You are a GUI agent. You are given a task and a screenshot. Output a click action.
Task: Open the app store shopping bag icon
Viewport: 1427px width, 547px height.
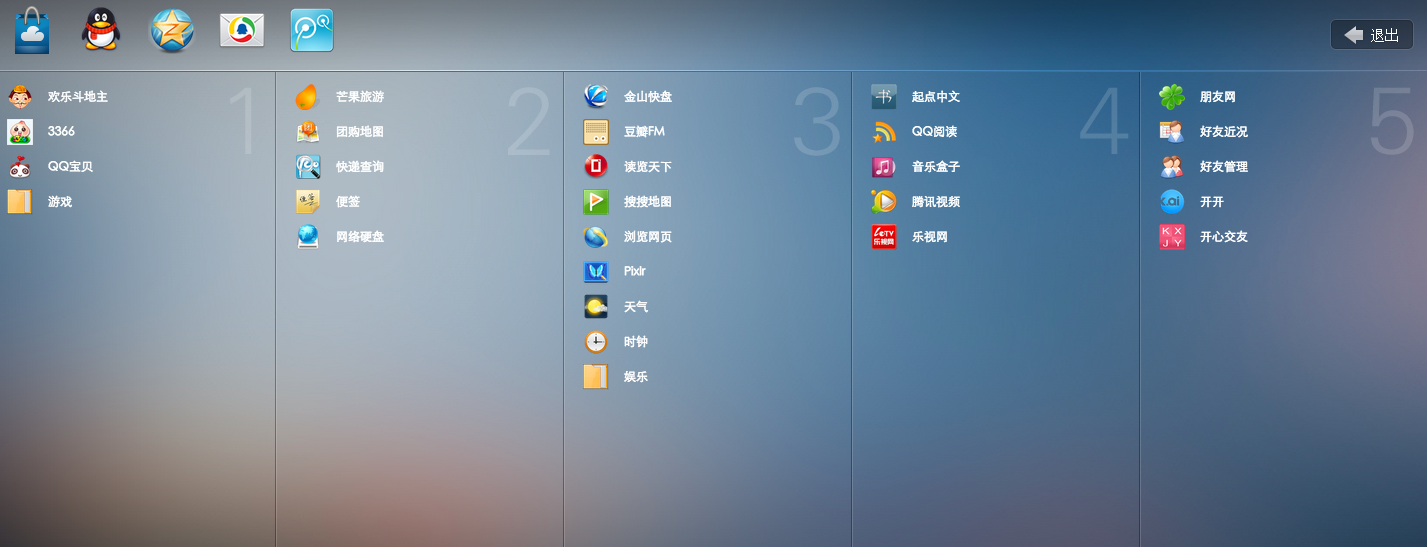(32, 30)
